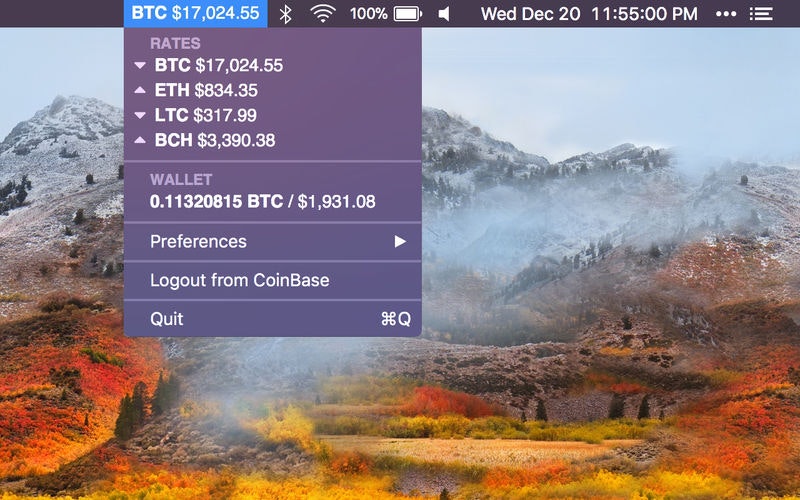The height and width of the screenshot is (500, 800).
Task: Click the wallet balance 0.11320815 BTC
Action: point(216,202)
